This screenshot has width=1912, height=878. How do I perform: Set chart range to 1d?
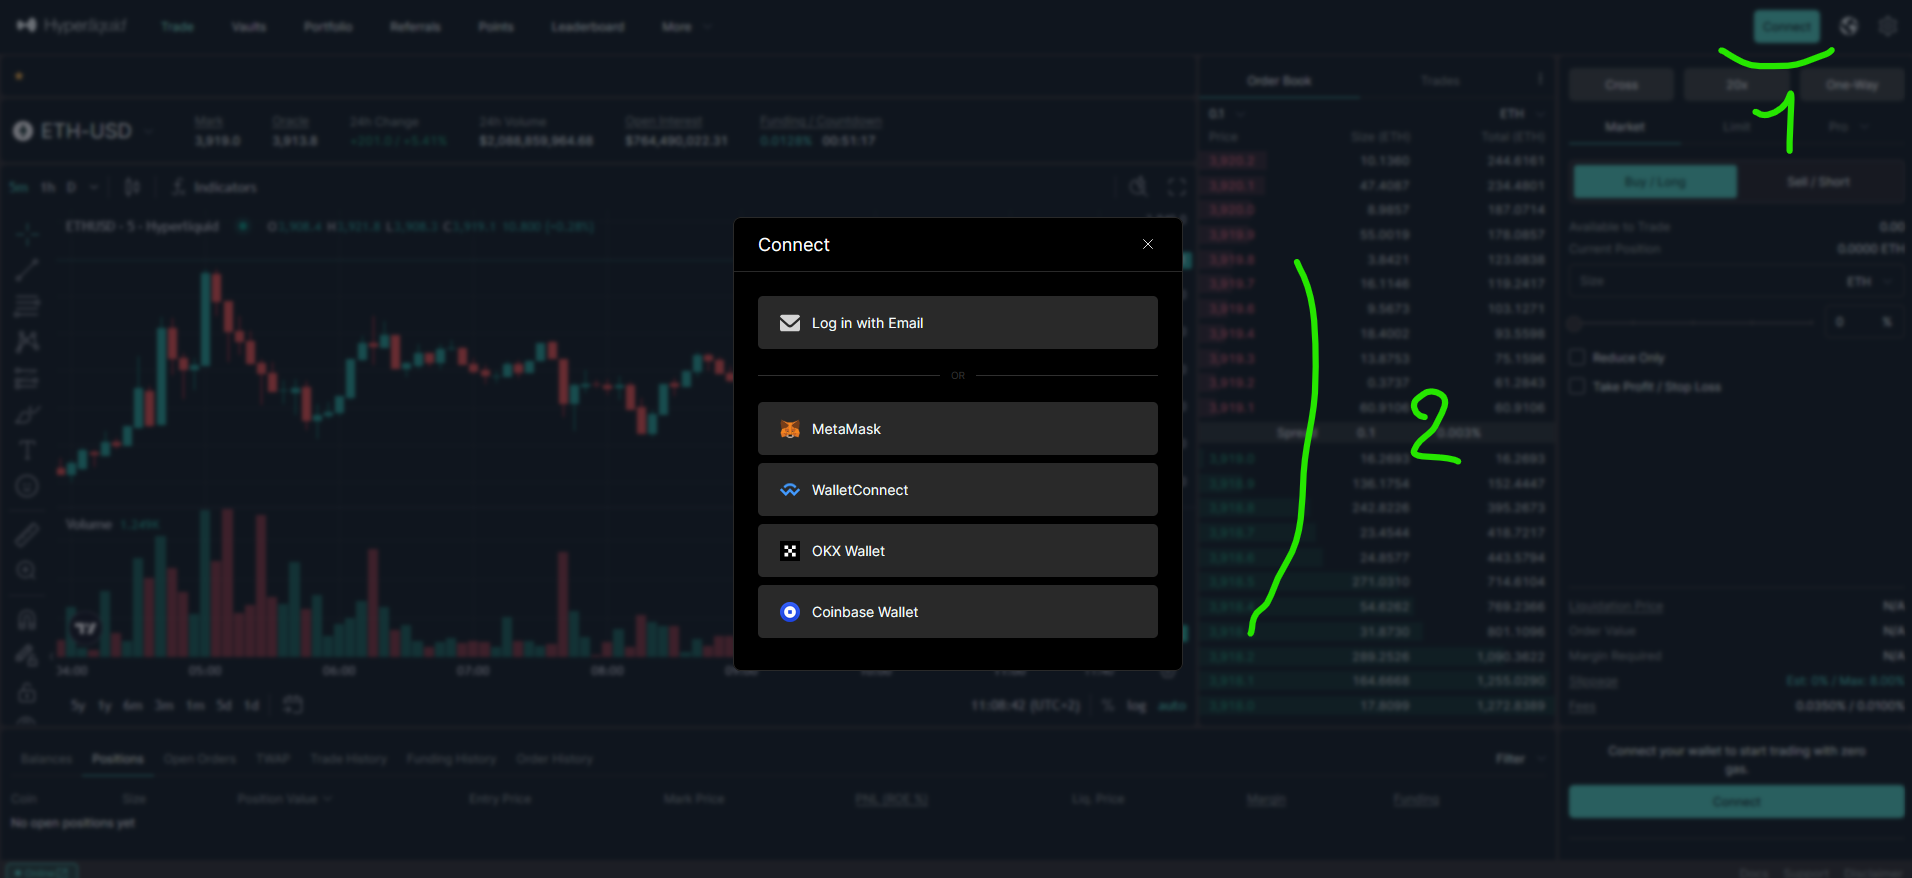(x=252, y=705)
